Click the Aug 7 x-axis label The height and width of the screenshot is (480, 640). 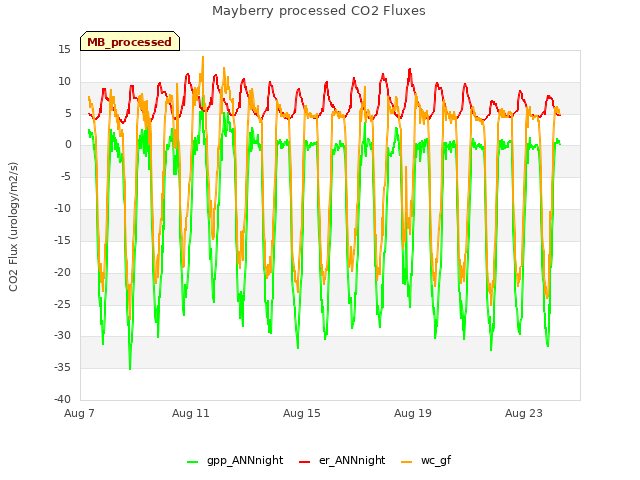pos(79,413)
